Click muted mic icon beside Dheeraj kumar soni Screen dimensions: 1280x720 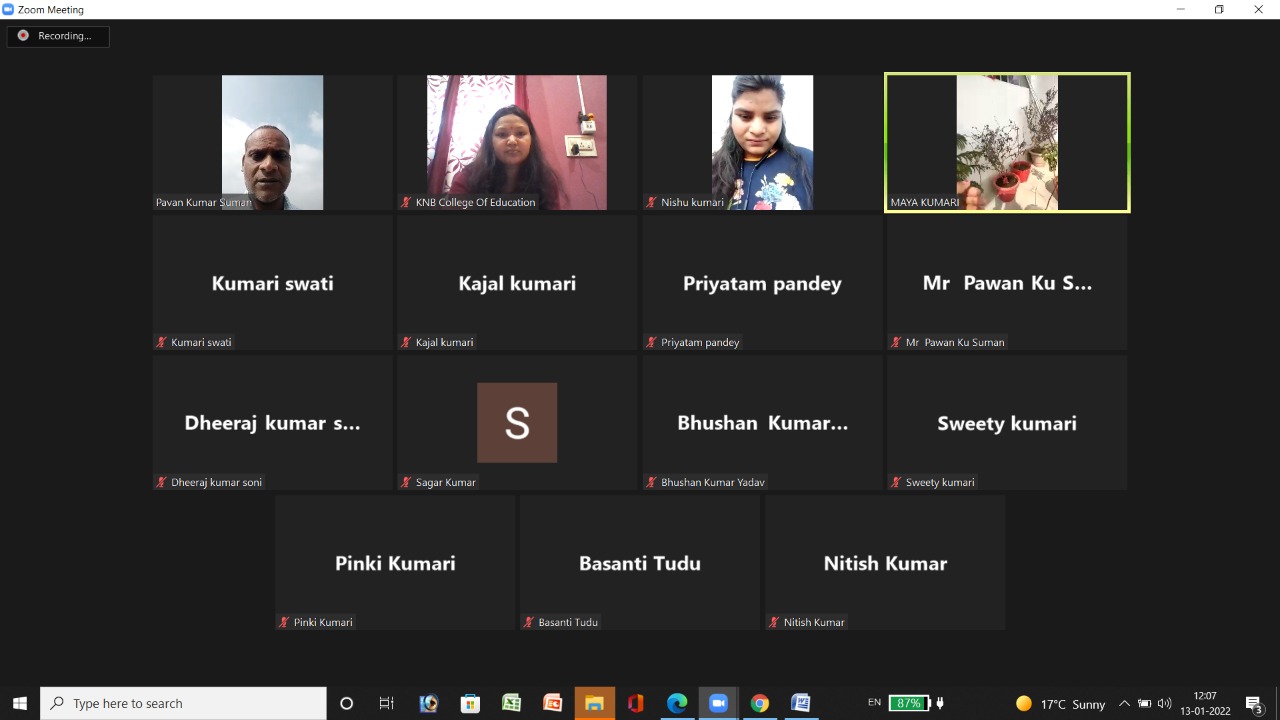click(x=161, y=482)
